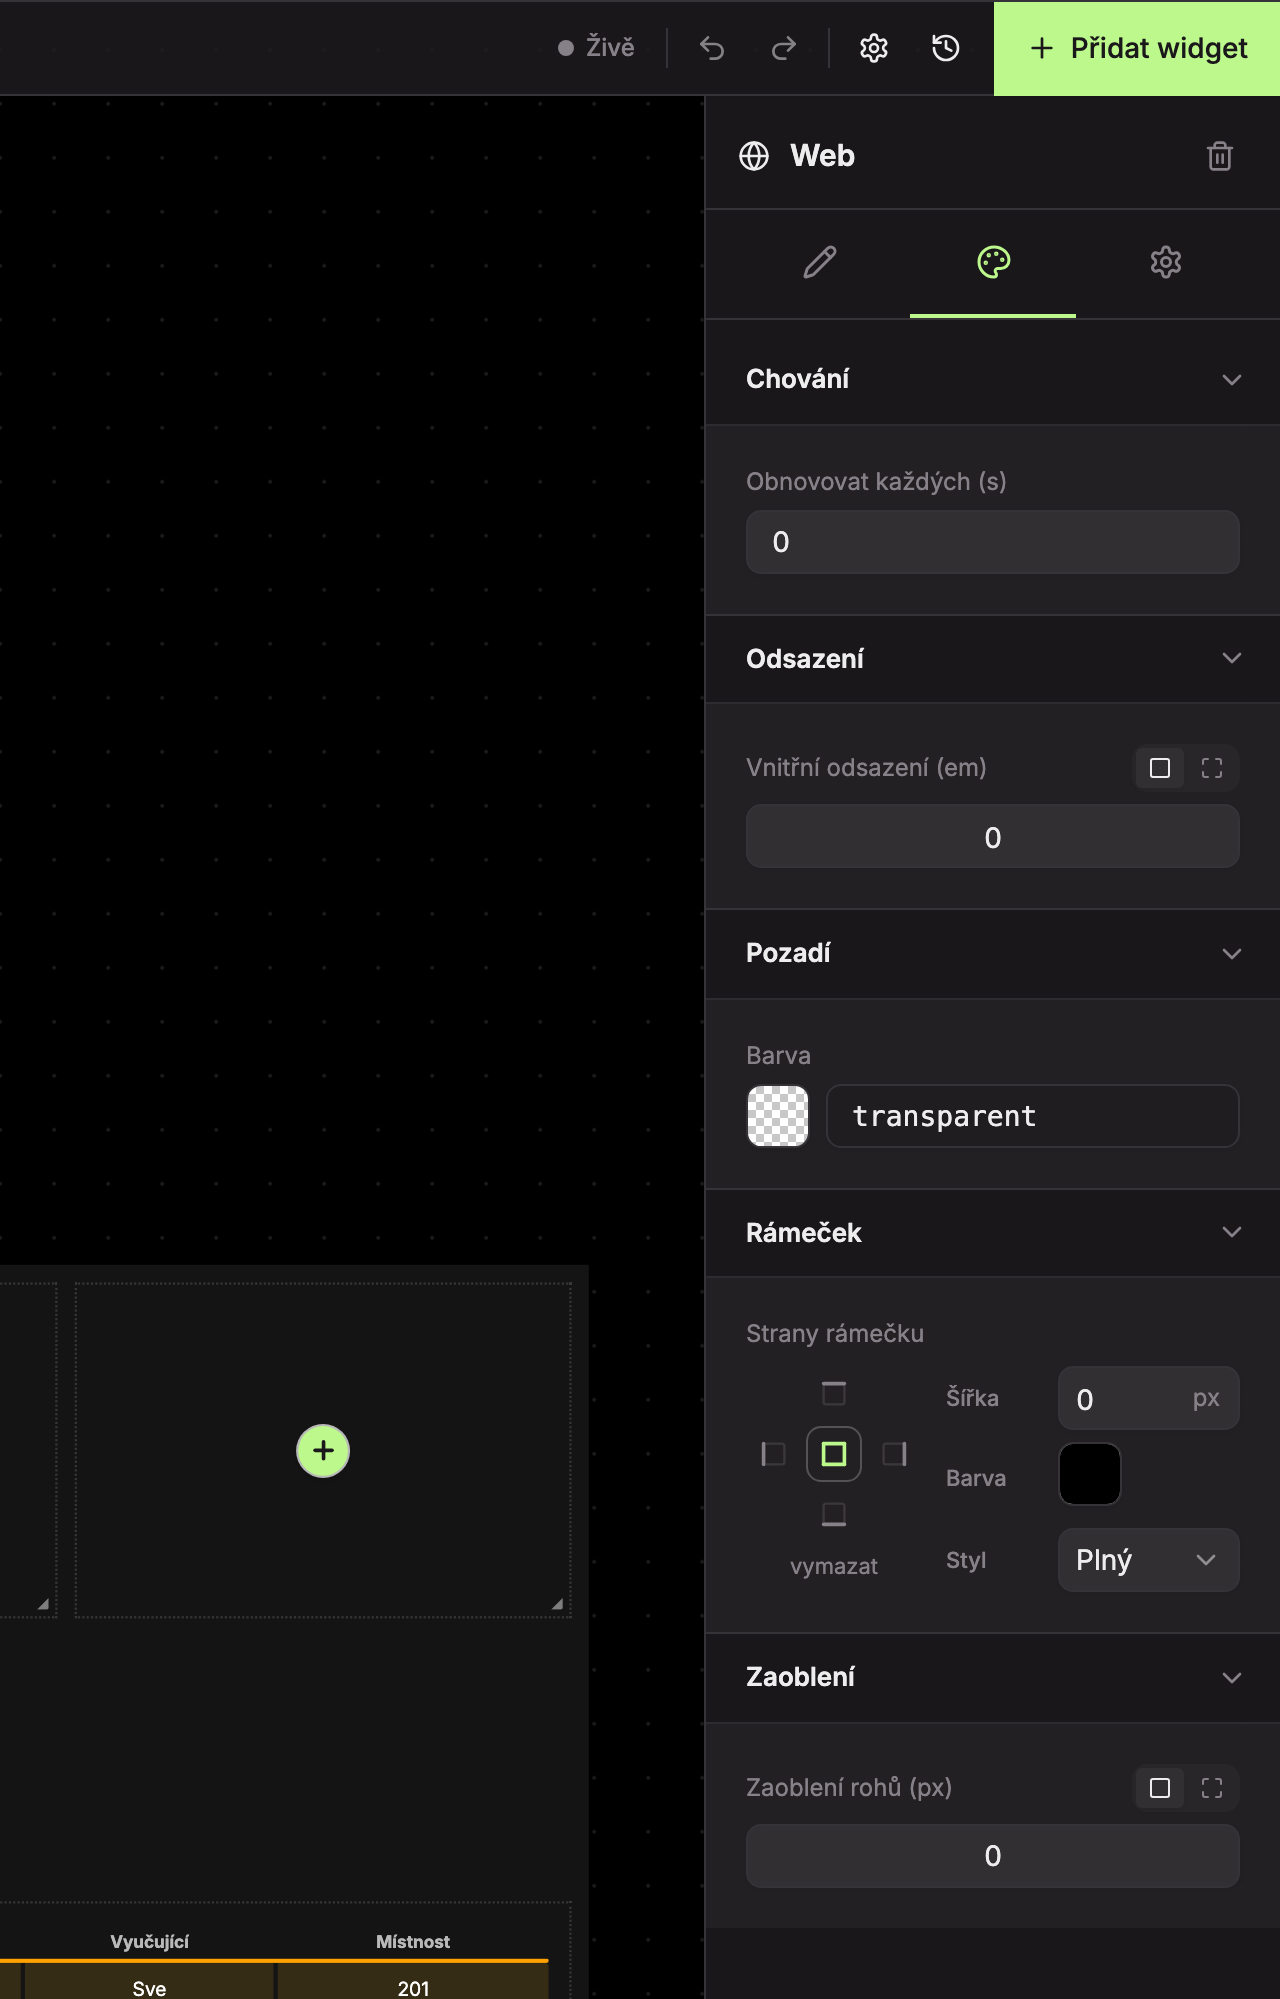
Task: Select all border sides center icon
Action: pos(834,1453)
